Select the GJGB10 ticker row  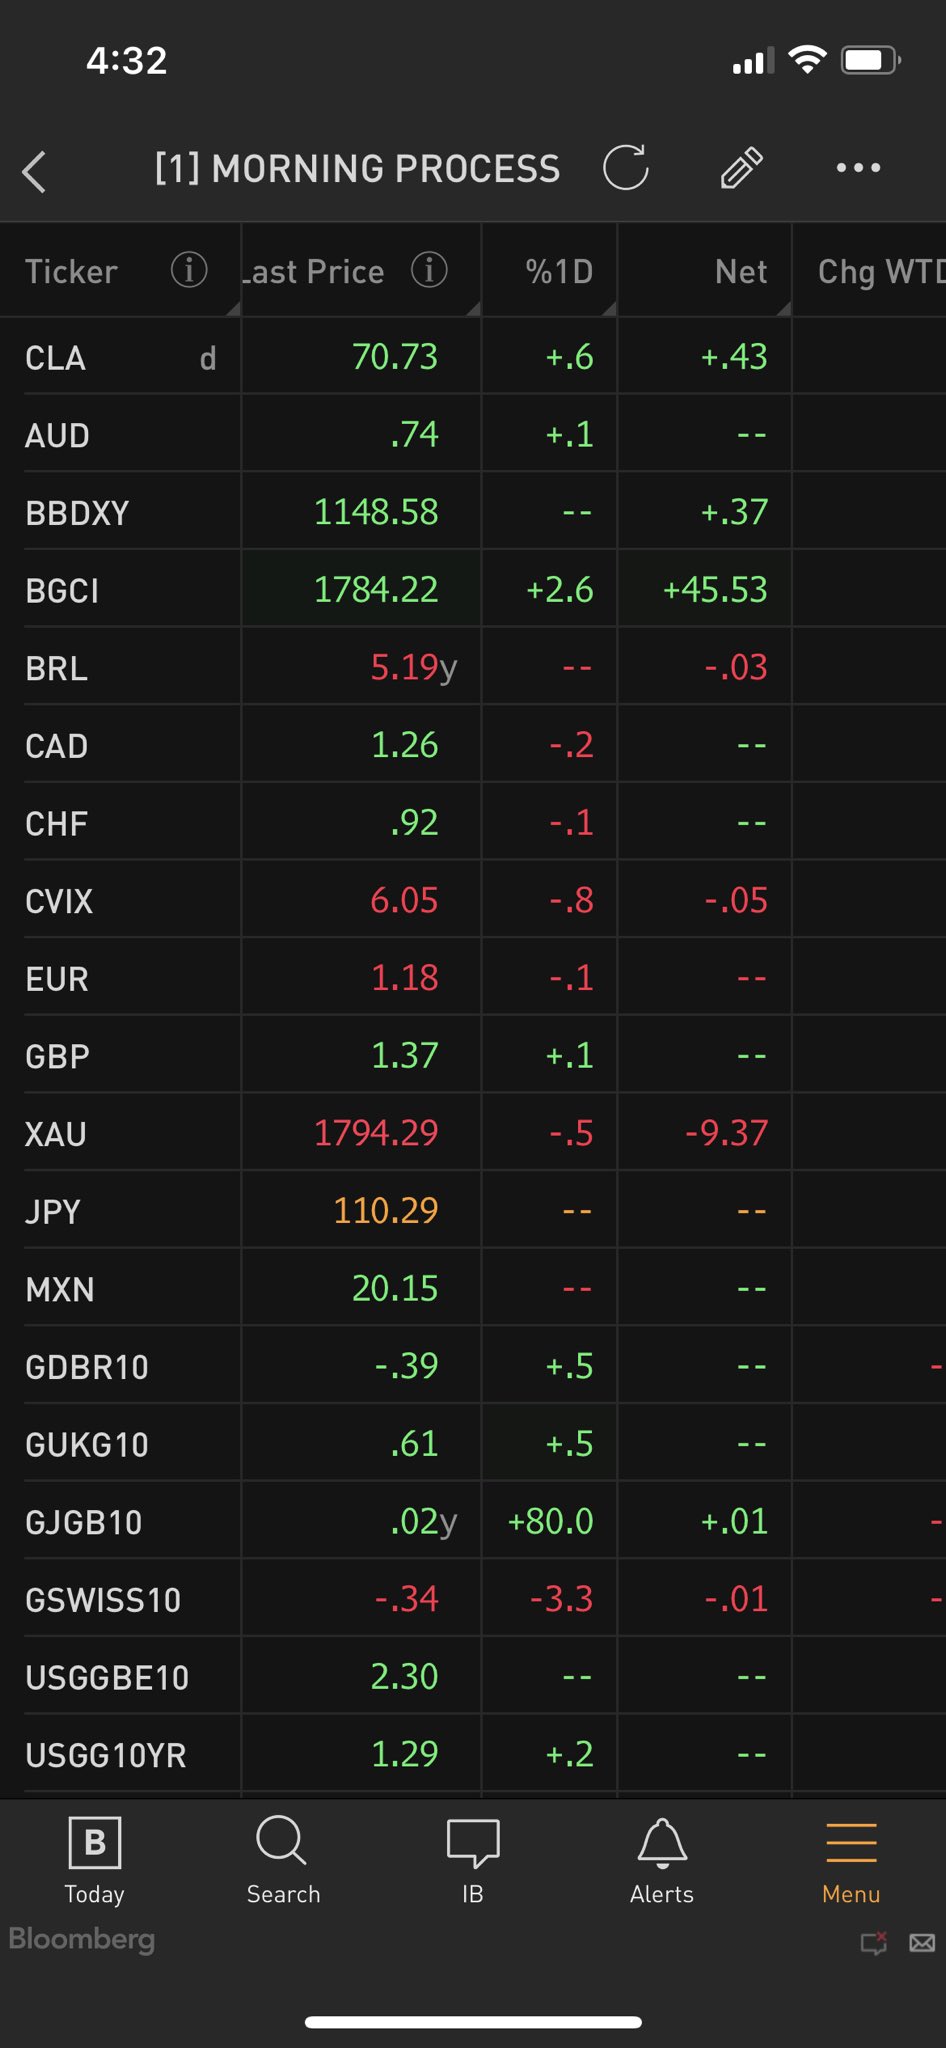point(84,1523)
